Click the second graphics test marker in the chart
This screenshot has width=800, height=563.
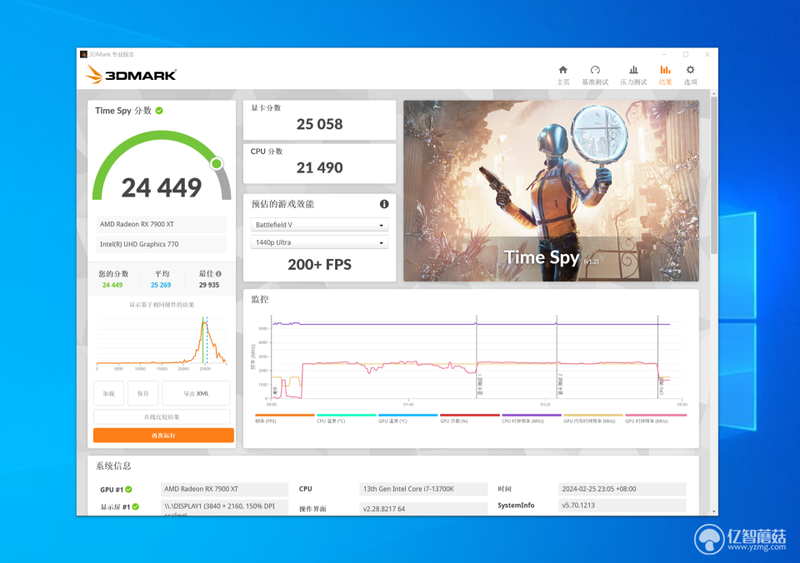(557, 357)
